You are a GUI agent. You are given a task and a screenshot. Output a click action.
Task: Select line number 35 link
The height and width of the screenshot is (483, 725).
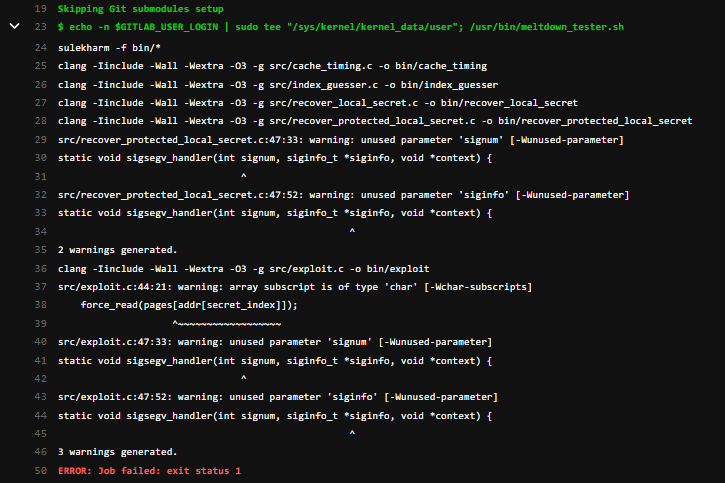pos(41,250)
